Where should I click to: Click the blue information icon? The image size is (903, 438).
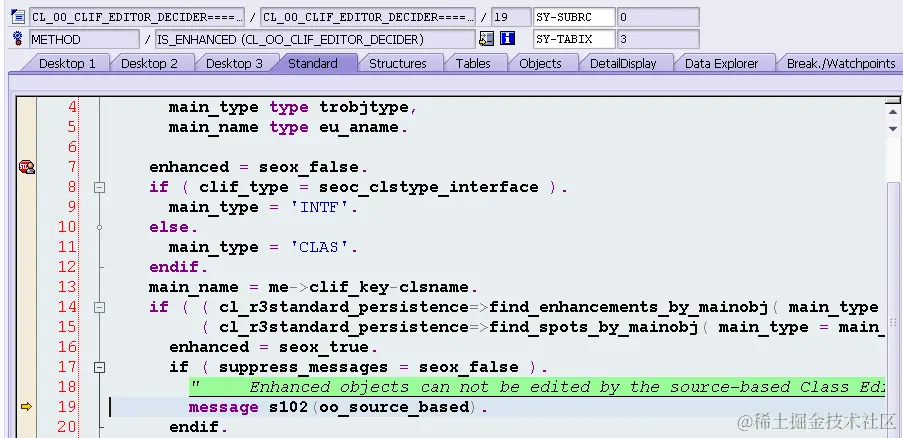tap(507, 39)
